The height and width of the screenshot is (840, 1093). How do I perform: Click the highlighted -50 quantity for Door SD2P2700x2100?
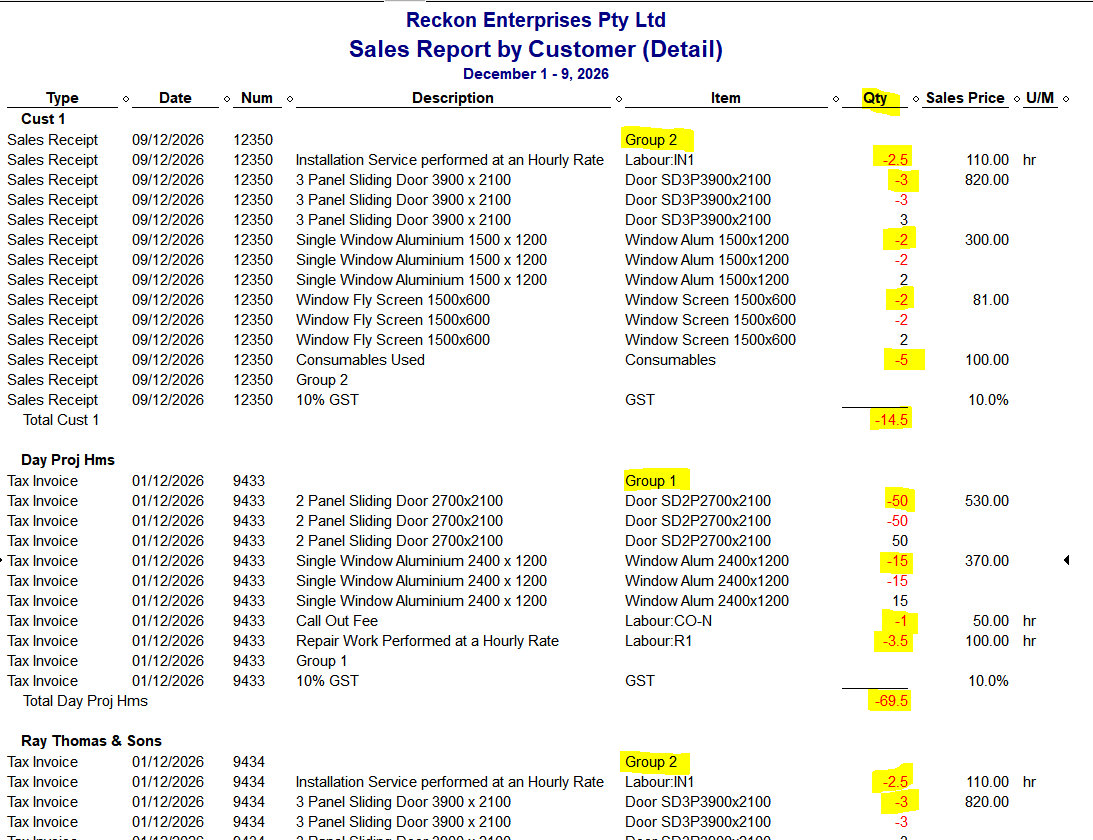click(897, 501)
